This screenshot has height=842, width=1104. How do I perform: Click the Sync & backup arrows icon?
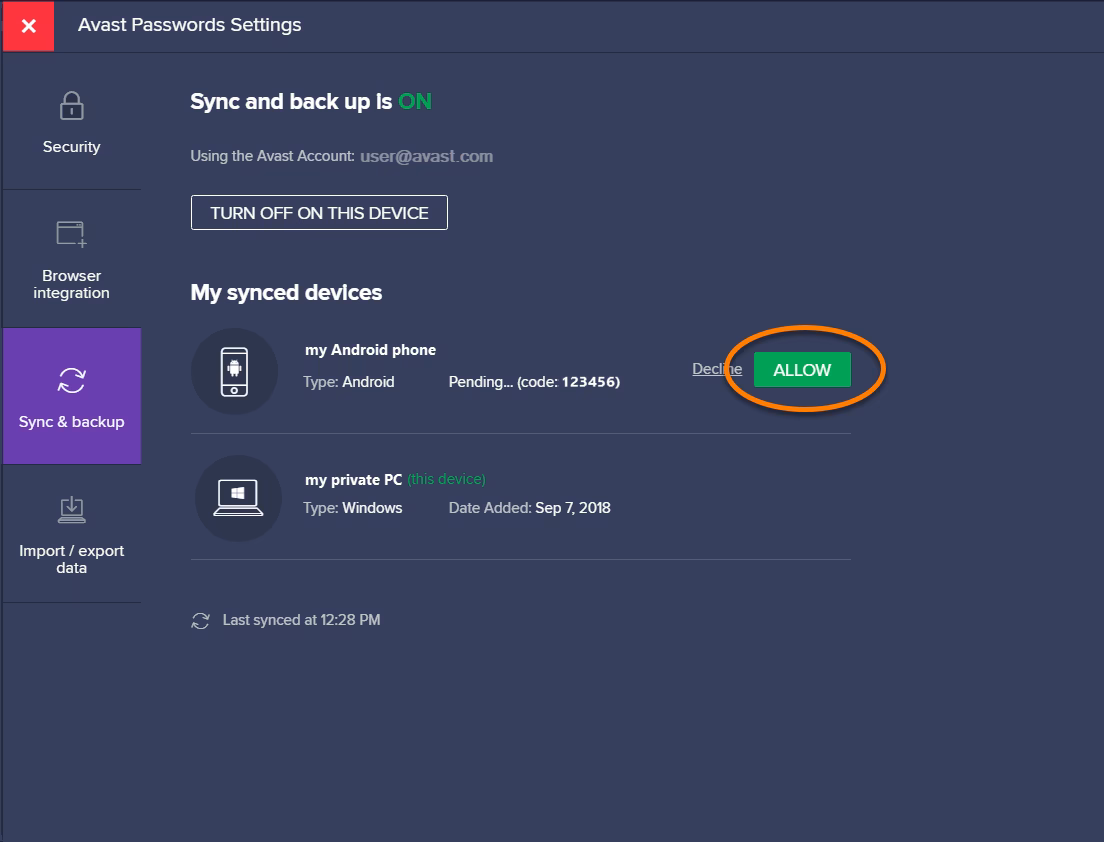(x=71, y=381)
